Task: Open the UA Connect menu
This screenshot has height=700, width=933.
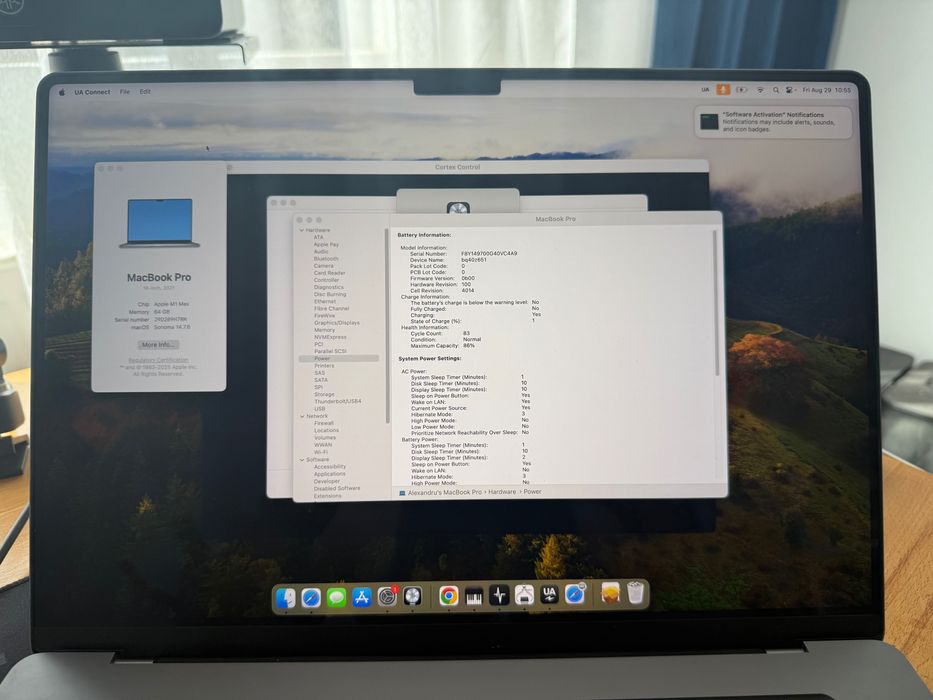Action: pyautogui.click(x=92, y=92)
